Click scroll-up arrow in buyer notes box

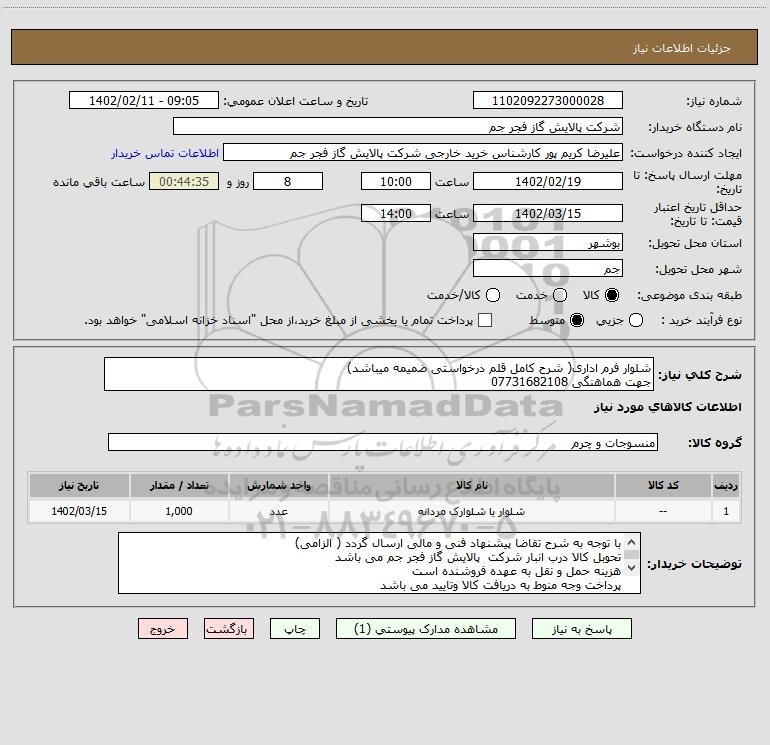[x=632, y=543]
